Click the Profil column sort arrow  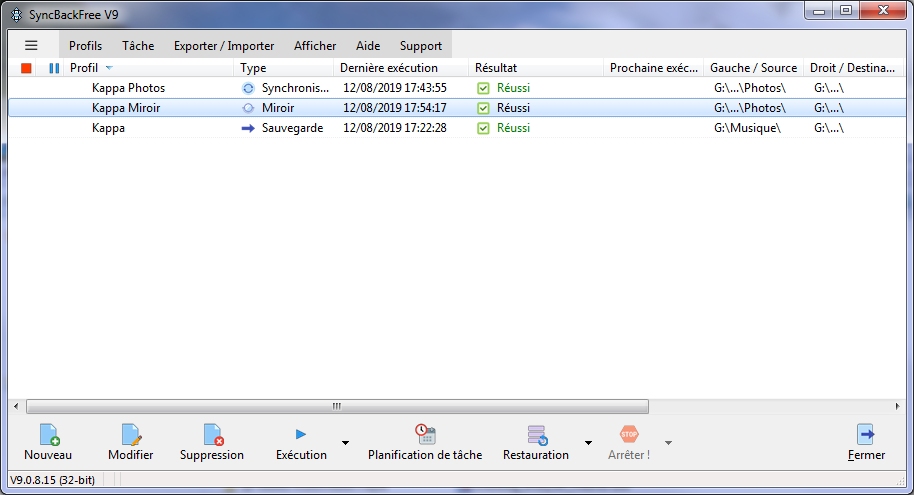click(109, 68)
